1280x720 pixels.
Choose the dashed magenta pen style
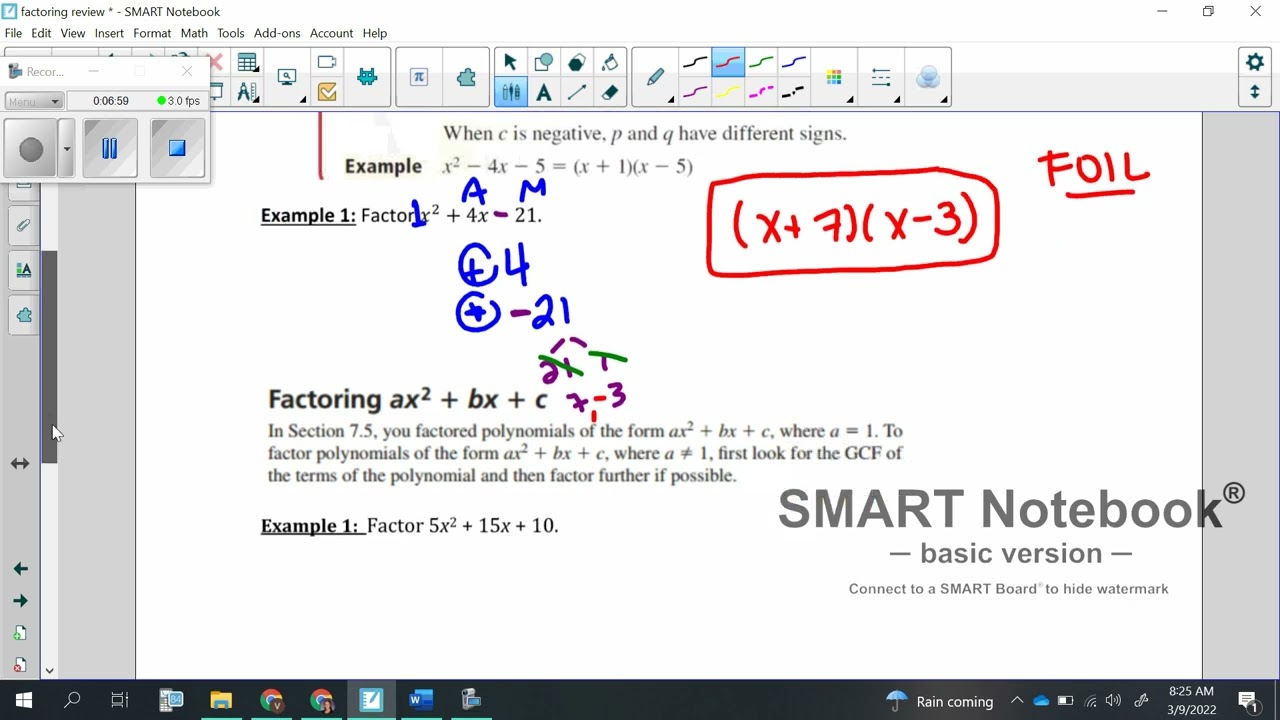(x=761, y=92)
